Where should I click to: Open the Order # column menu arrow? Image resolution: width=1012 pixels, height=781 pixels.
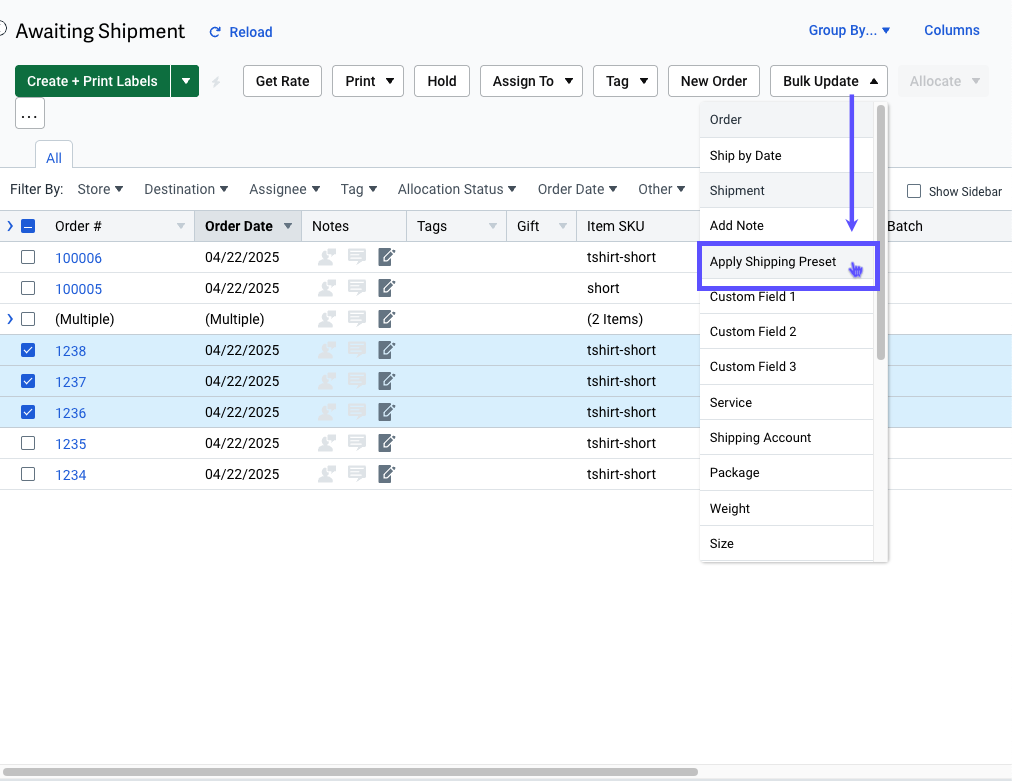pyautogui.click(x=181, y=226)
